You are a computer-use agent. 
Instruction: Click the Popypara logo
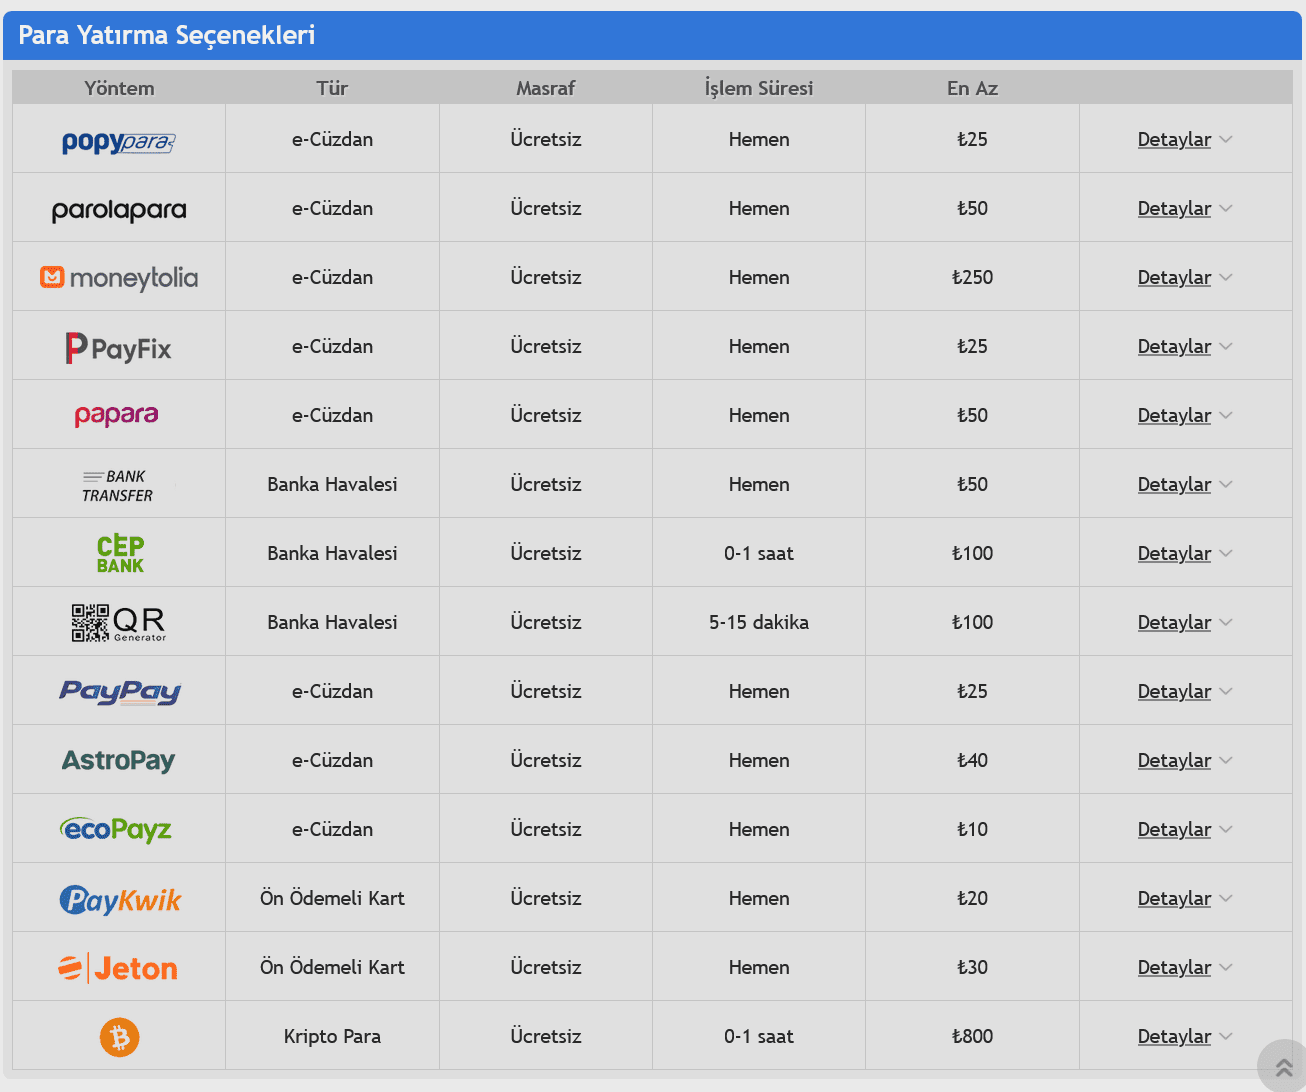pyautogui.click(x=119, y=143)
